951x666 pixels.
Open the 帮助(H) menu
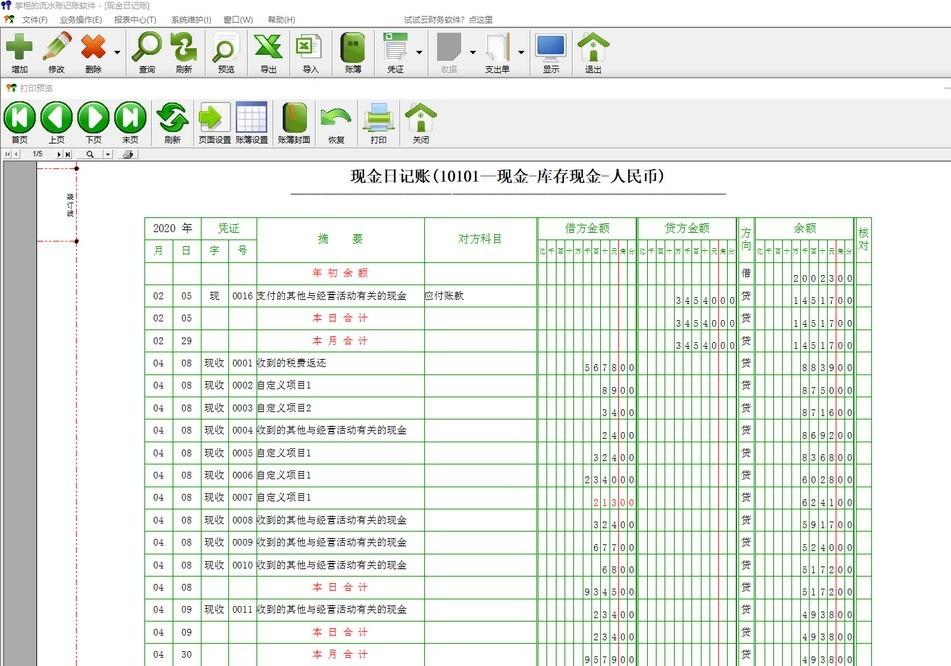pyautogui.click(x=281, y=20)
